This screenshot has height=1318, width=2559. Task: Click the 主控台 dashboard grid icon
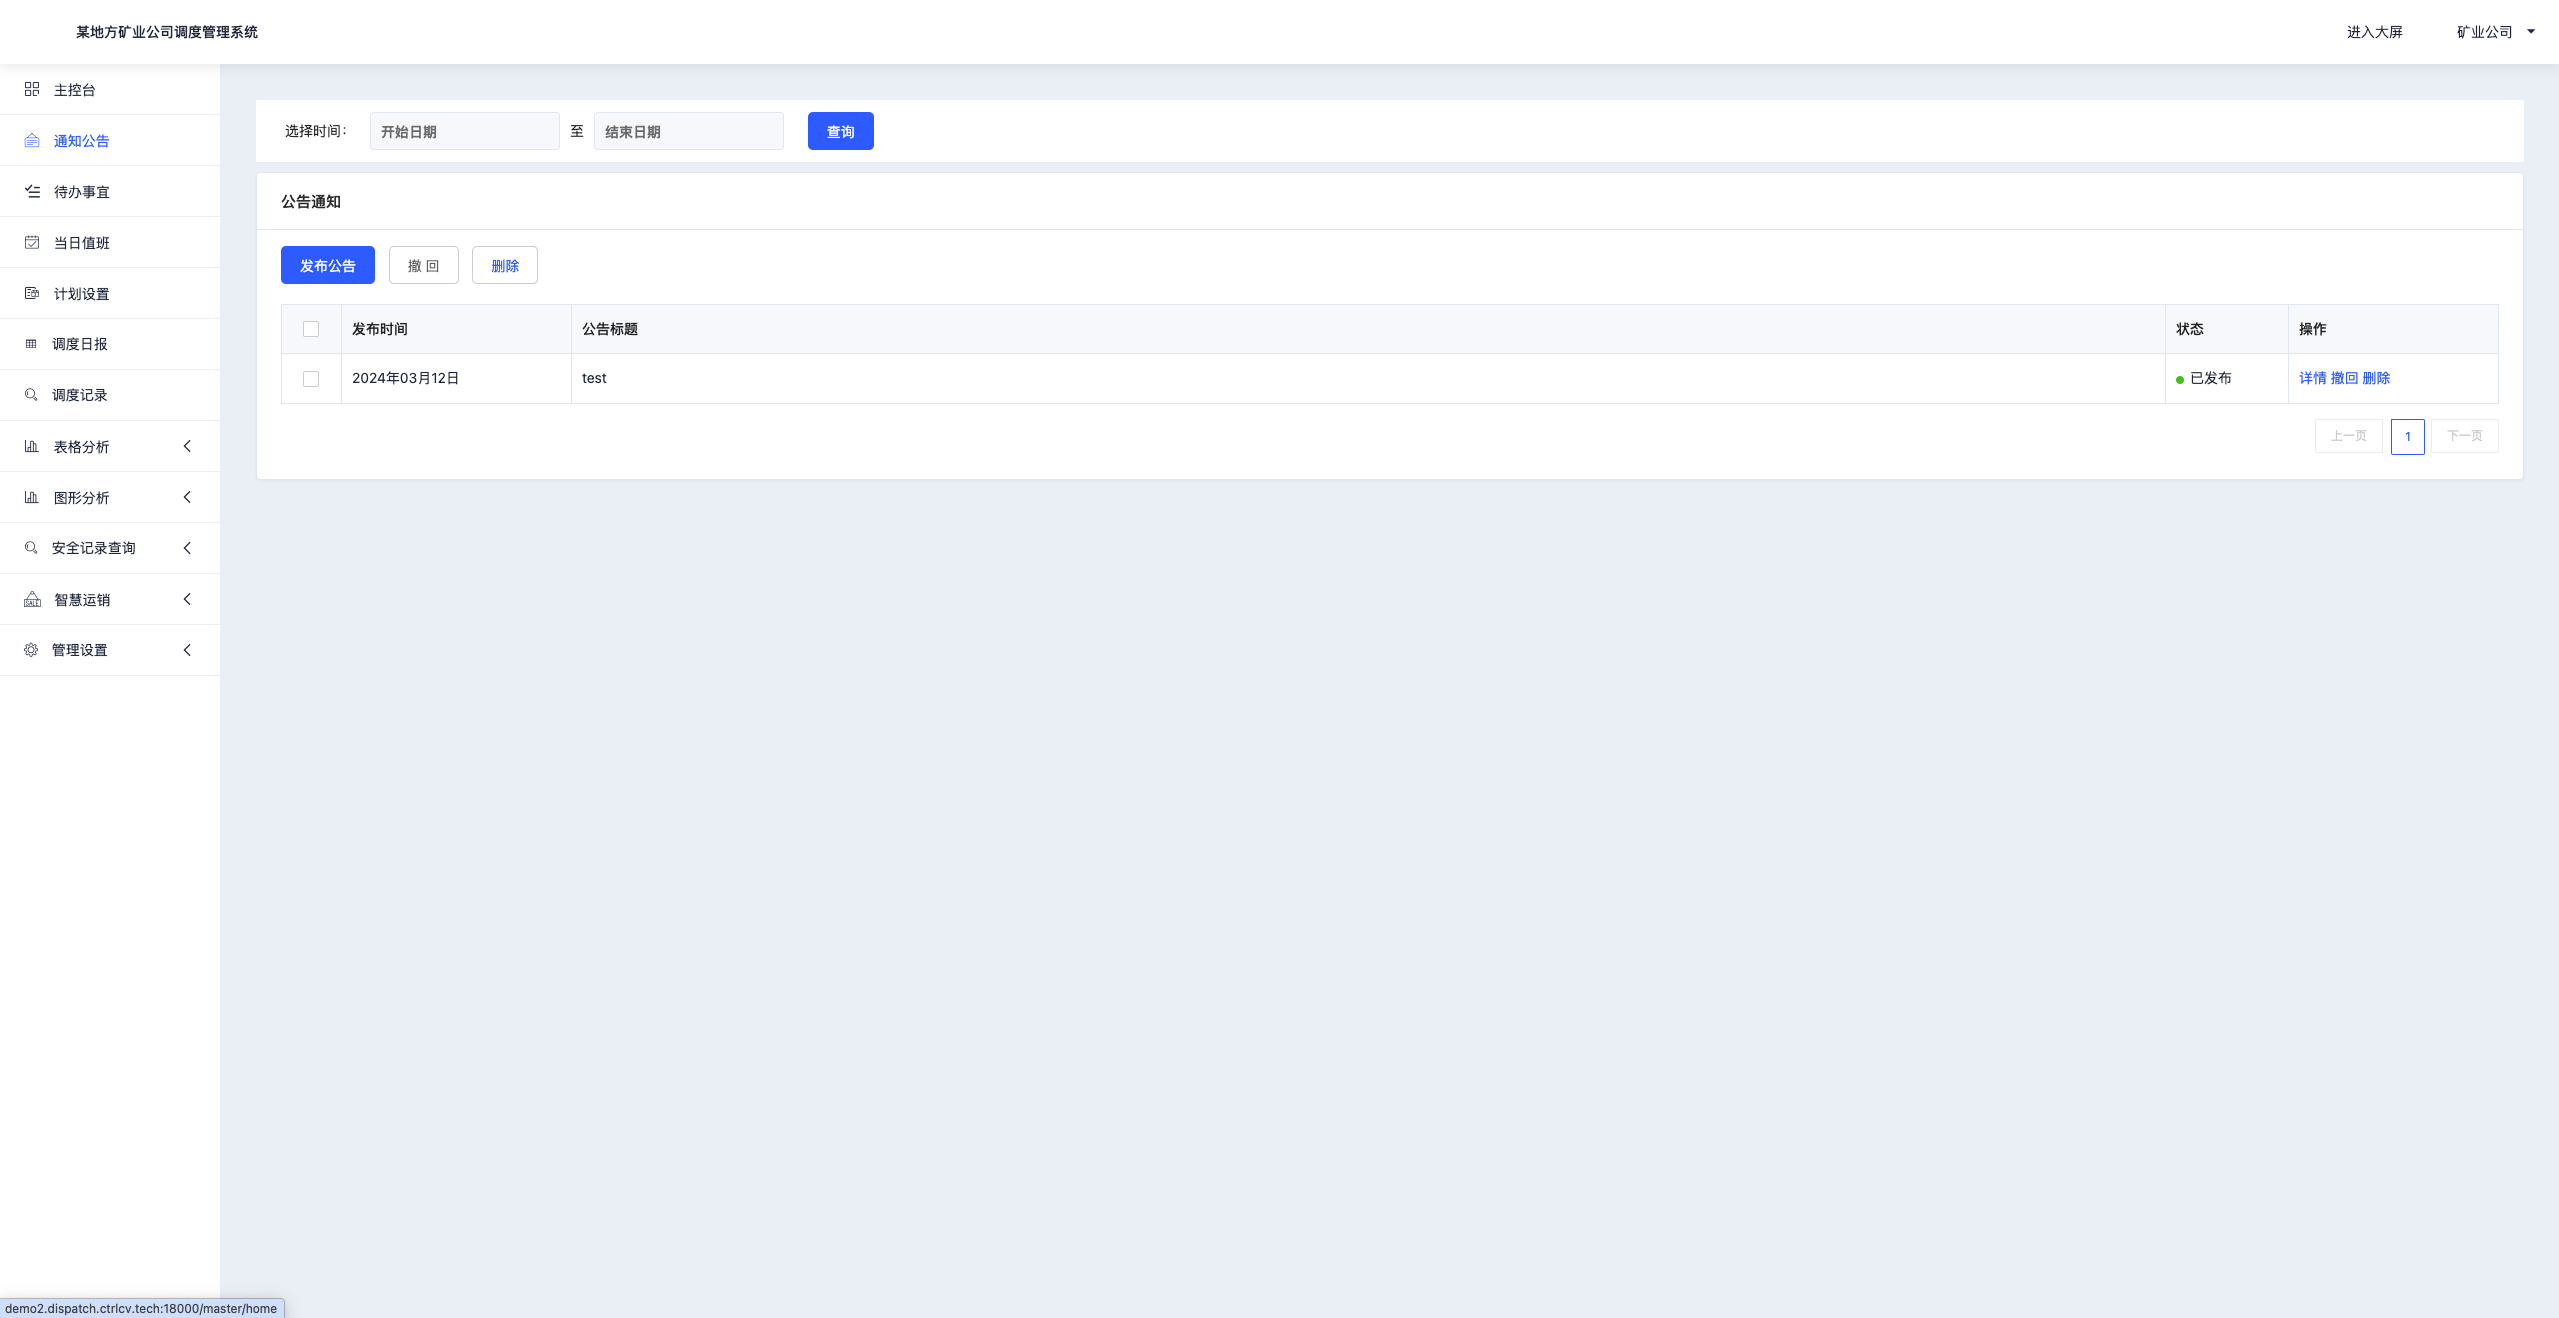(32, 89)
